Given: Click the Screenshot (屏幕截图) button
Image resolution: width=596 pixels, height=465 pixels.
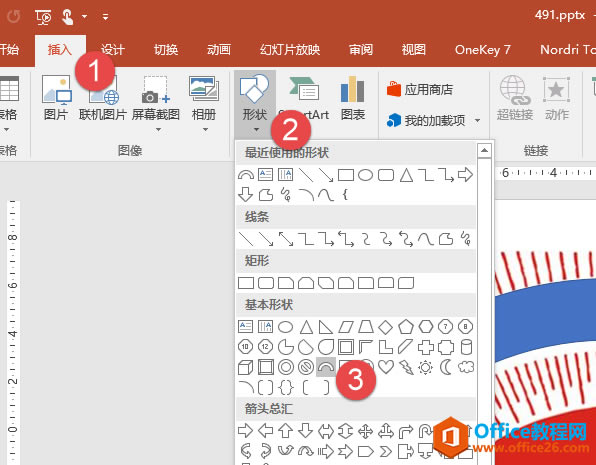Looking at the screenshot, I should pos(155,103).
